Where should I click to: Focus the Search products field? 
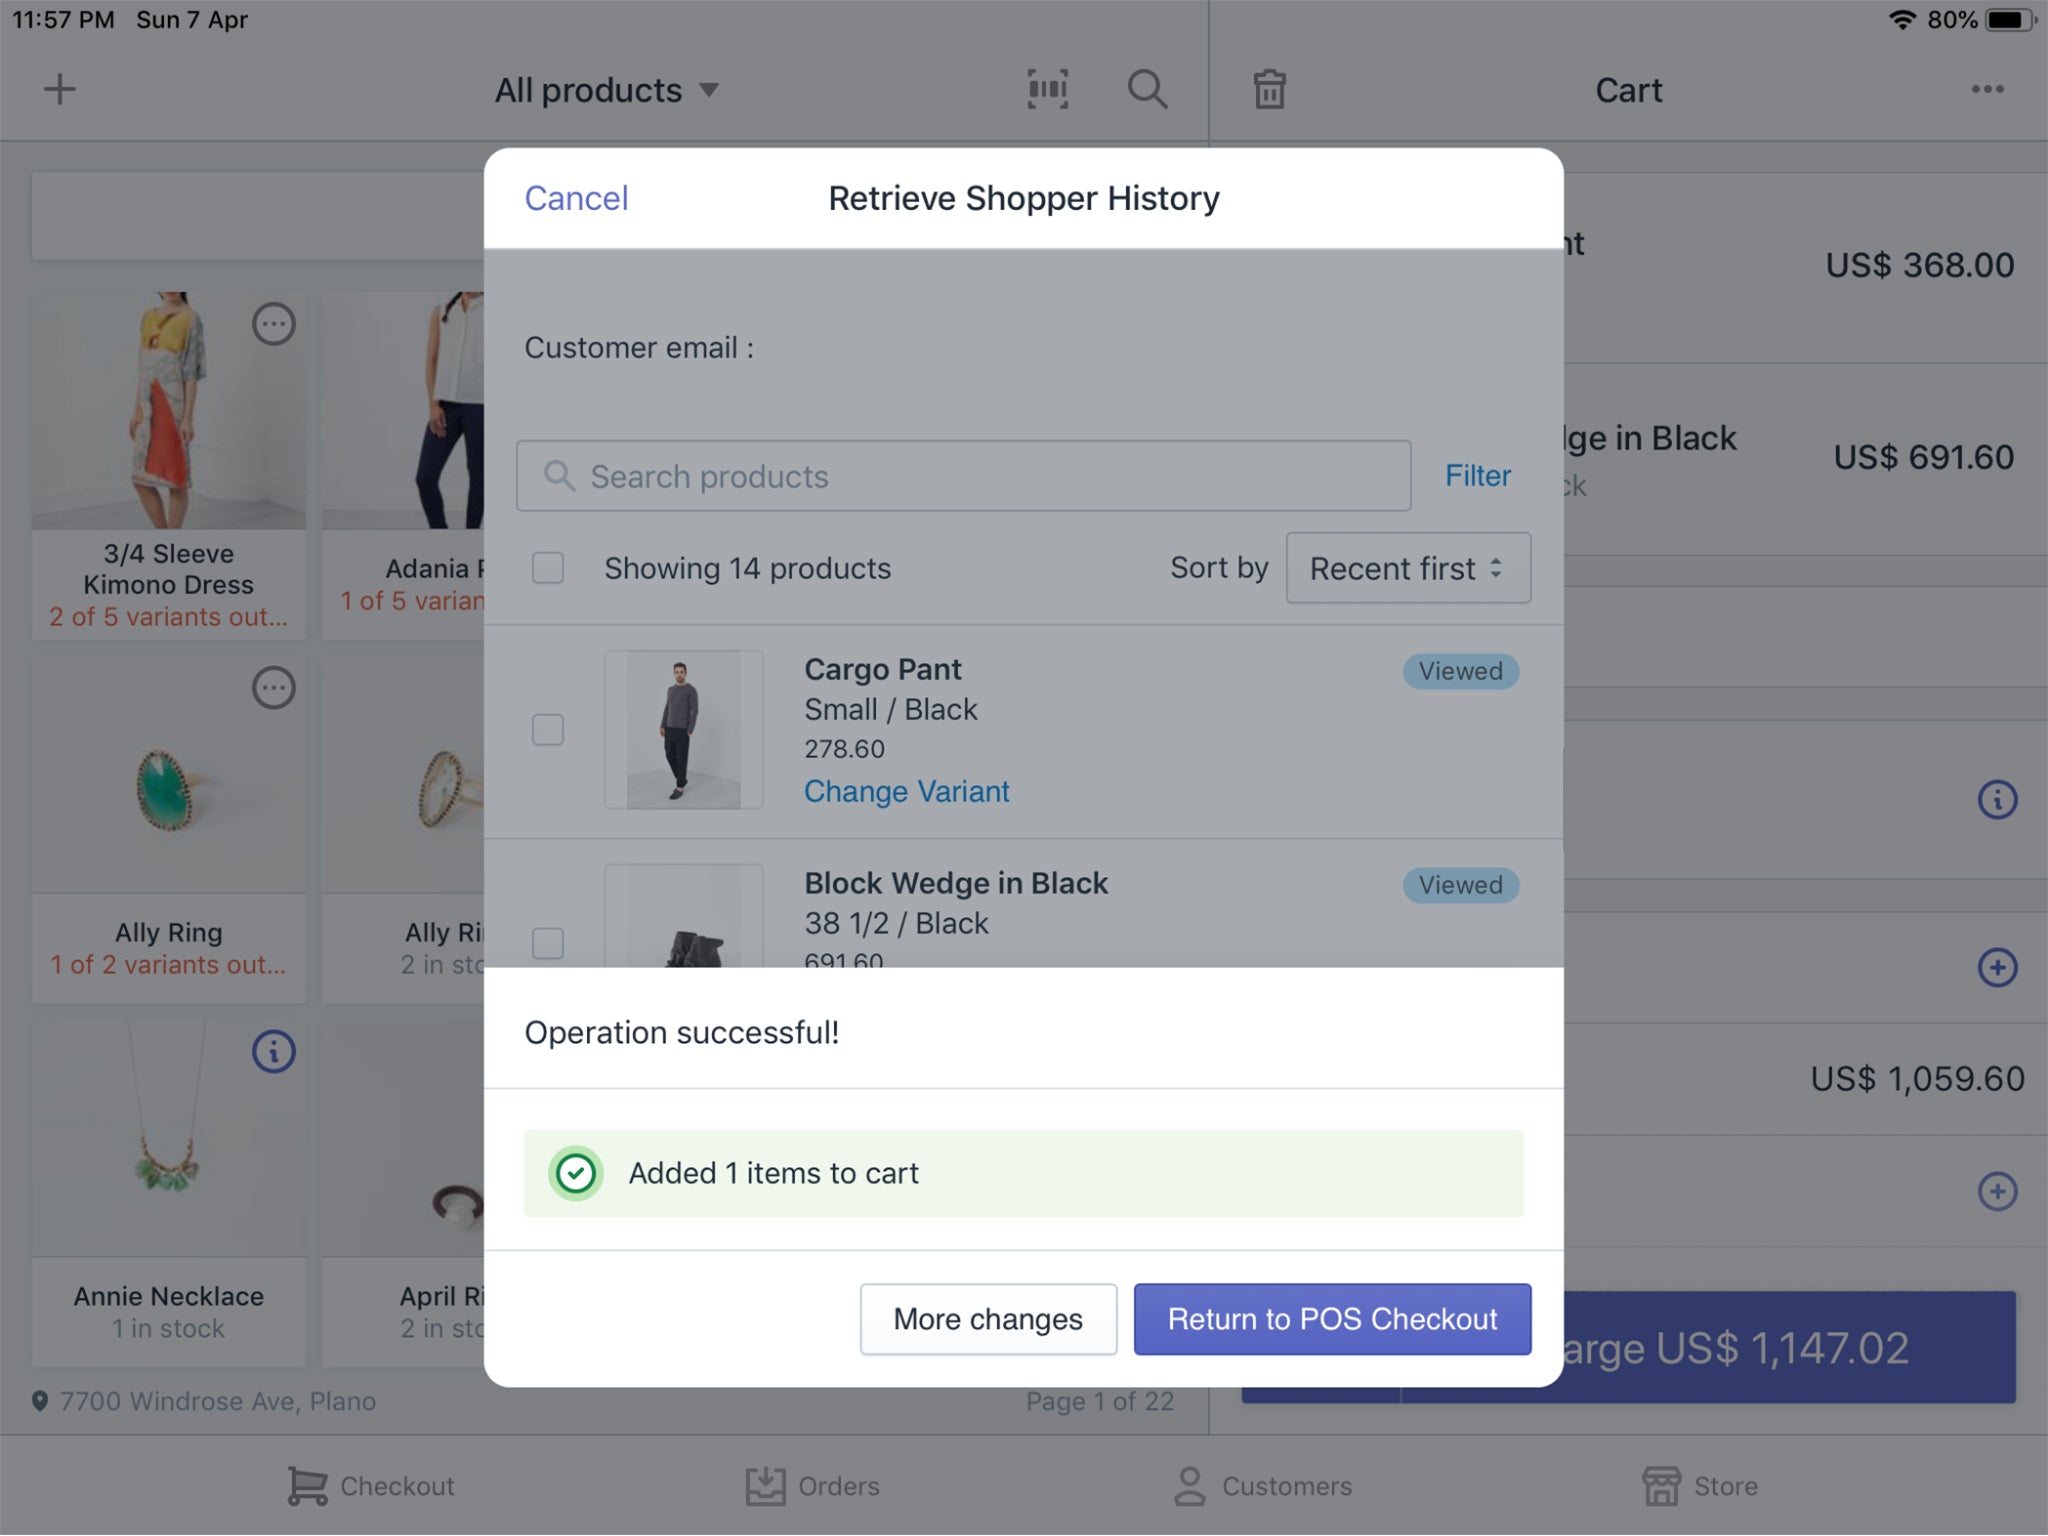pos(963,476)
